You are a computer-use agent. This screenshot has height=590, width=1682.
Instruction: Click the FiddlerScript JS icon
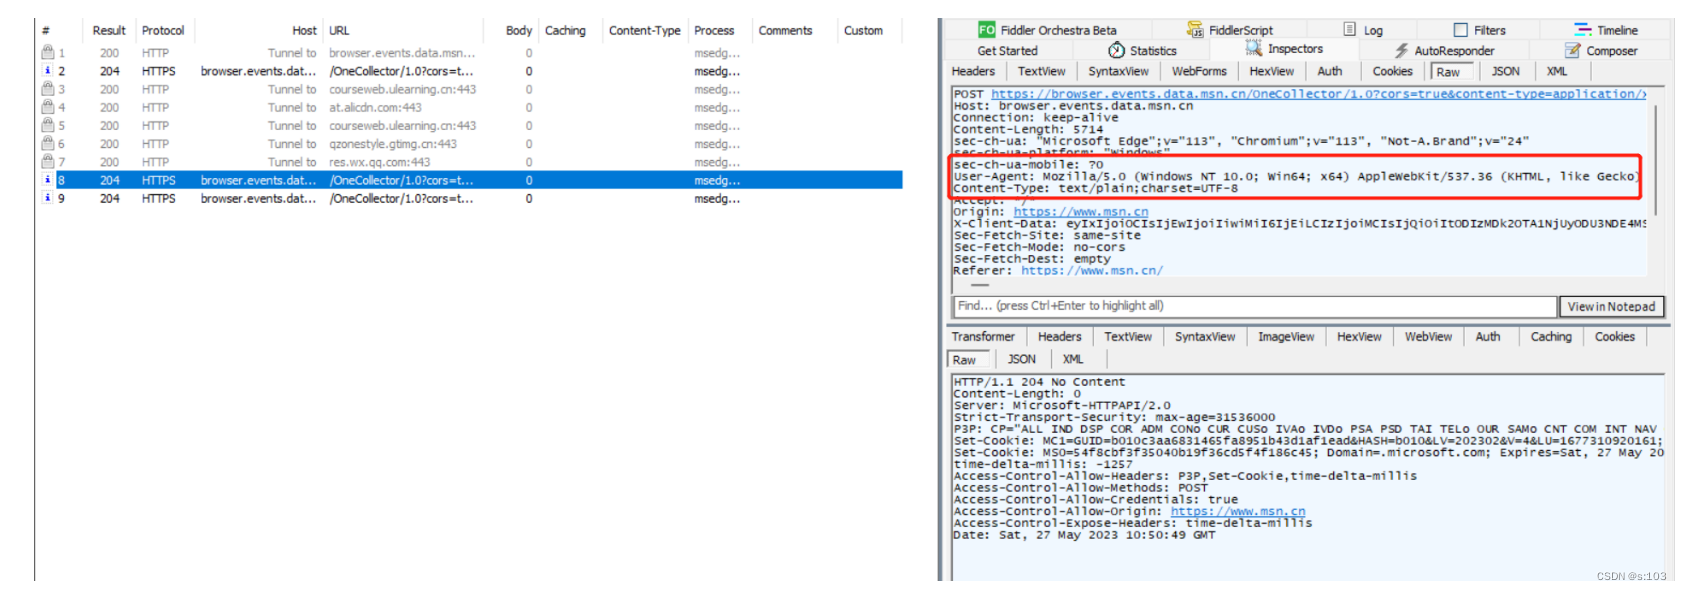[x=1195, y=30]
